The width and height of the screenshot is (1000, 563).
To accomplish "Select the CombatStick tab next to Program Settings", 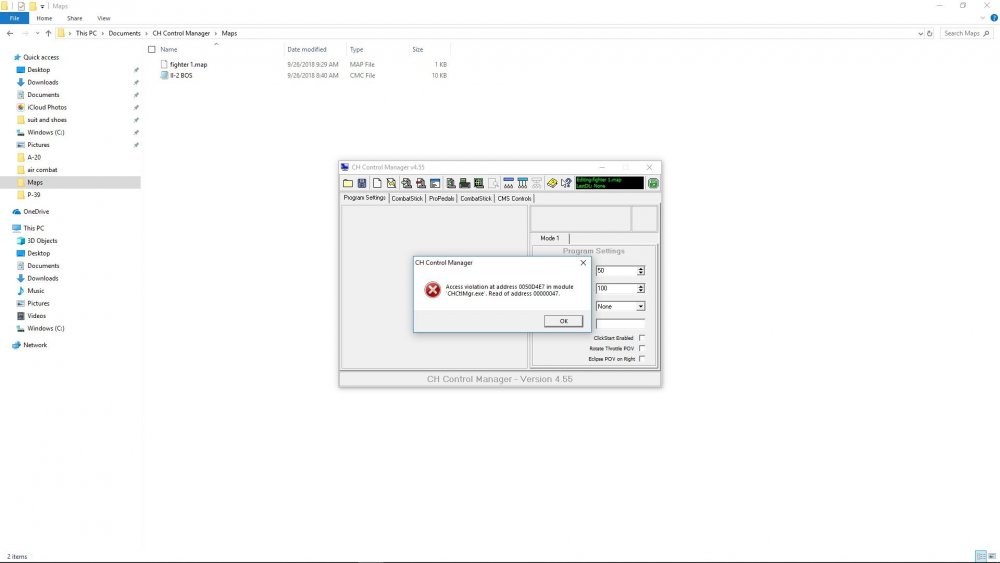I will click(407, 198).
